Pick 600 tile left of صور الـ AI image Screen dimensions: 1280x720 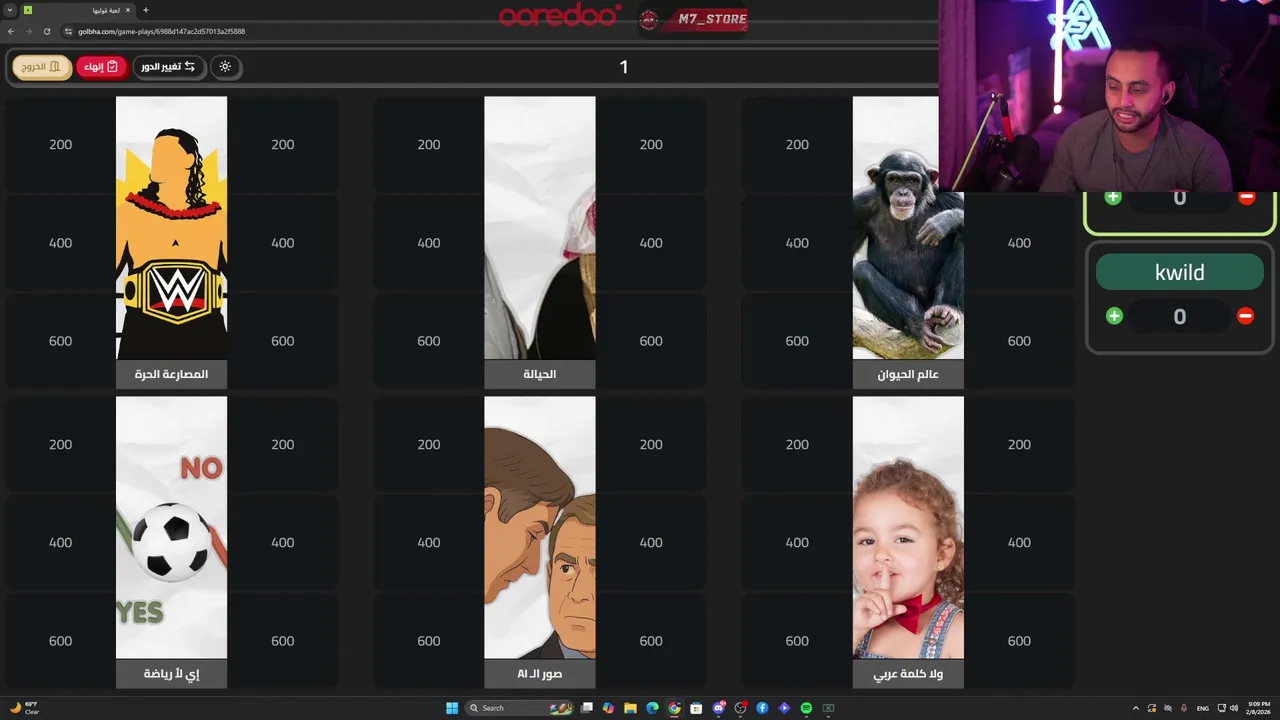tap(429, 641)
